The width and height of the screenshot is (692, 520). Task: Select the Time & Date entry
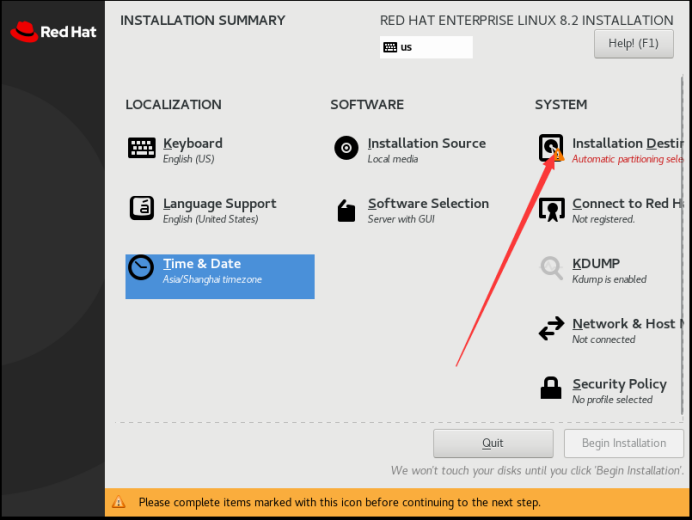click(220, 276)
